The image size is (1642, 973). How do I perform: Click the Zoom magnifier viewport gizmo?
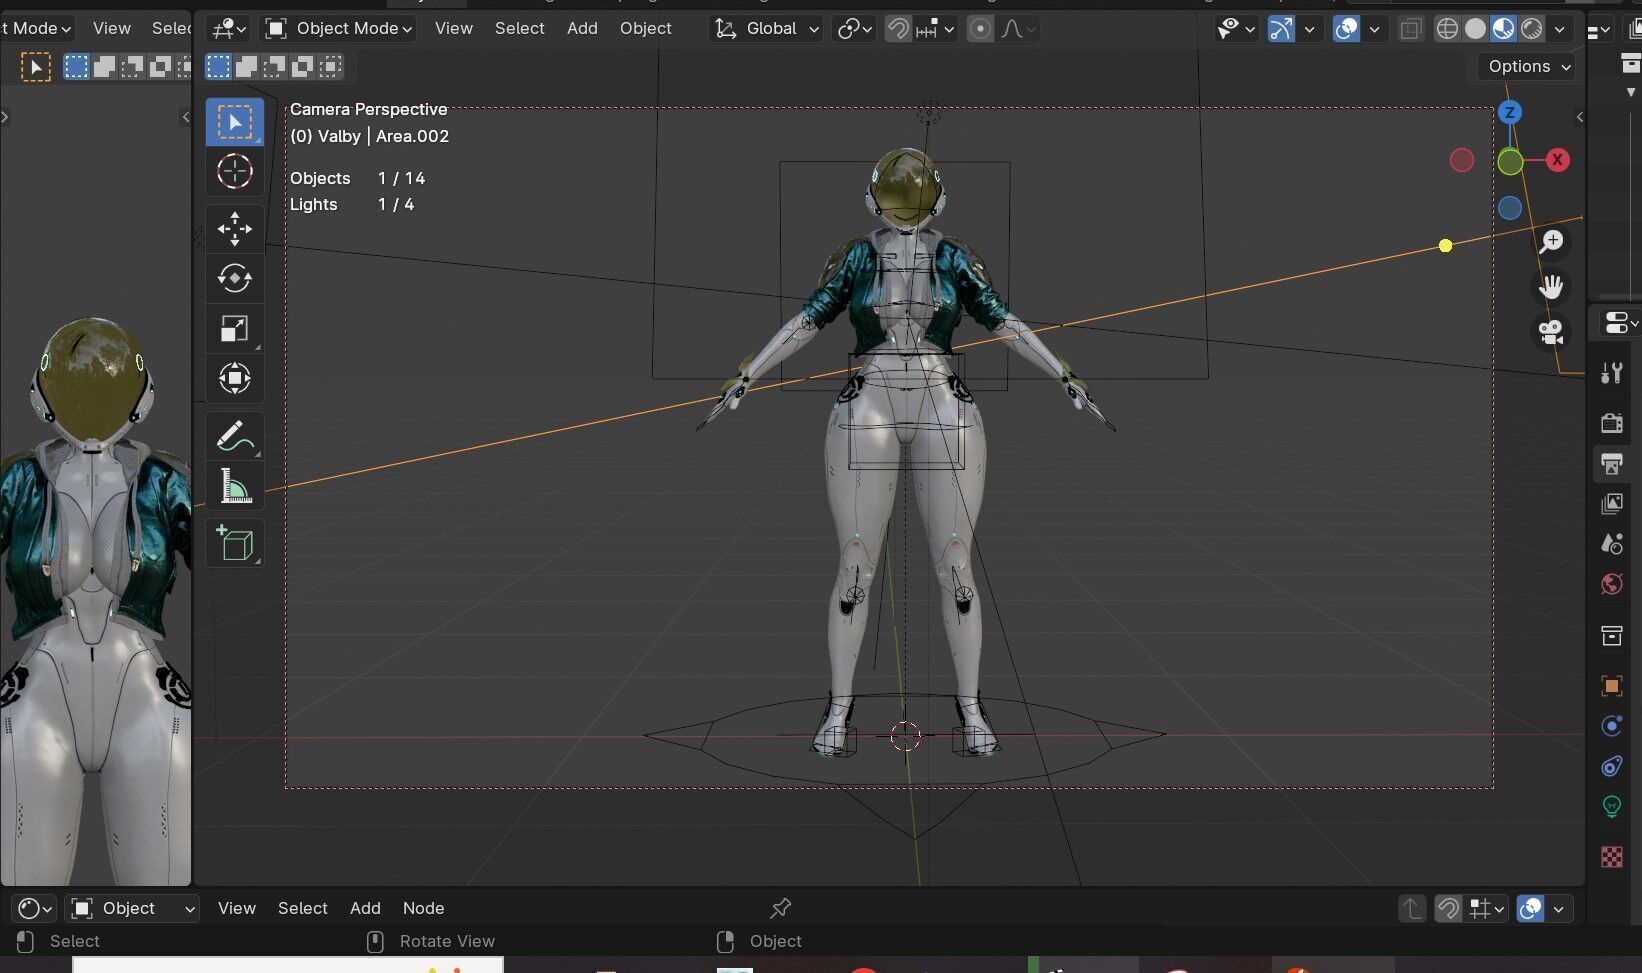[1551, 242]
